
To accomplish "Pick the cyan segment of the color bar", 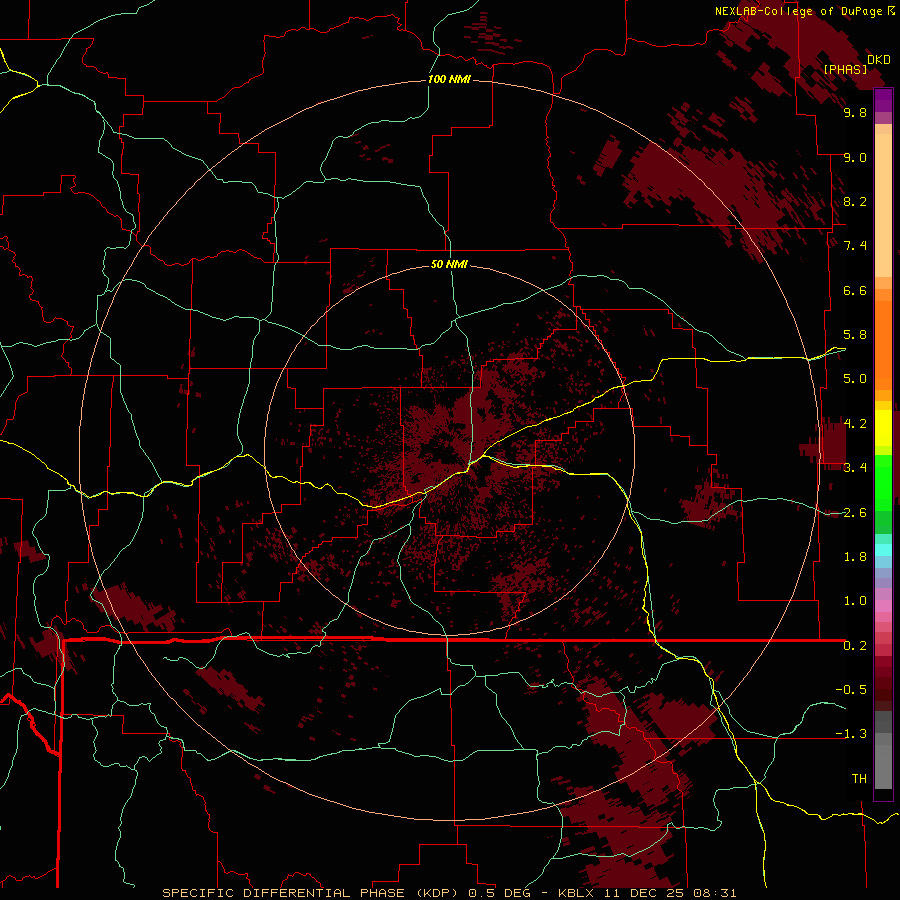I will (x=883, y=550).
